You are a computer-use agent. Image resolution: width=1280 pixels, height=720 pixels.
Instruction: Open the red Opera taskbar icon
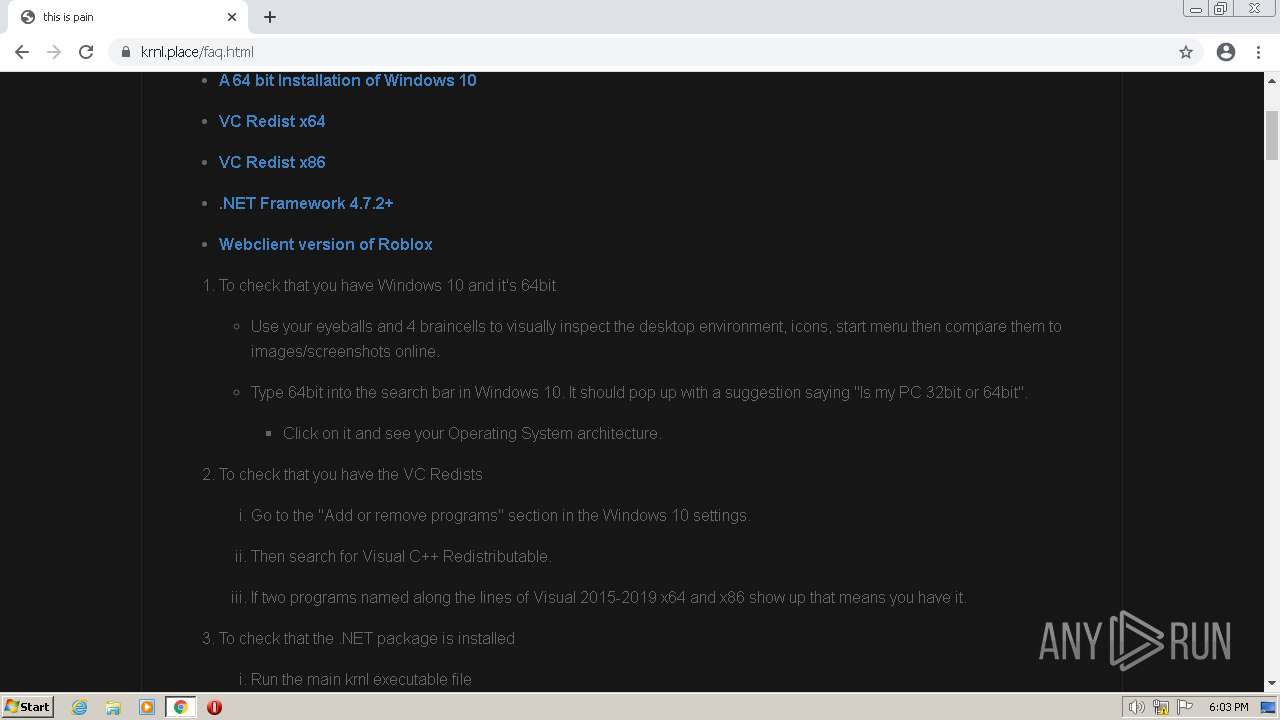[214, 707]
